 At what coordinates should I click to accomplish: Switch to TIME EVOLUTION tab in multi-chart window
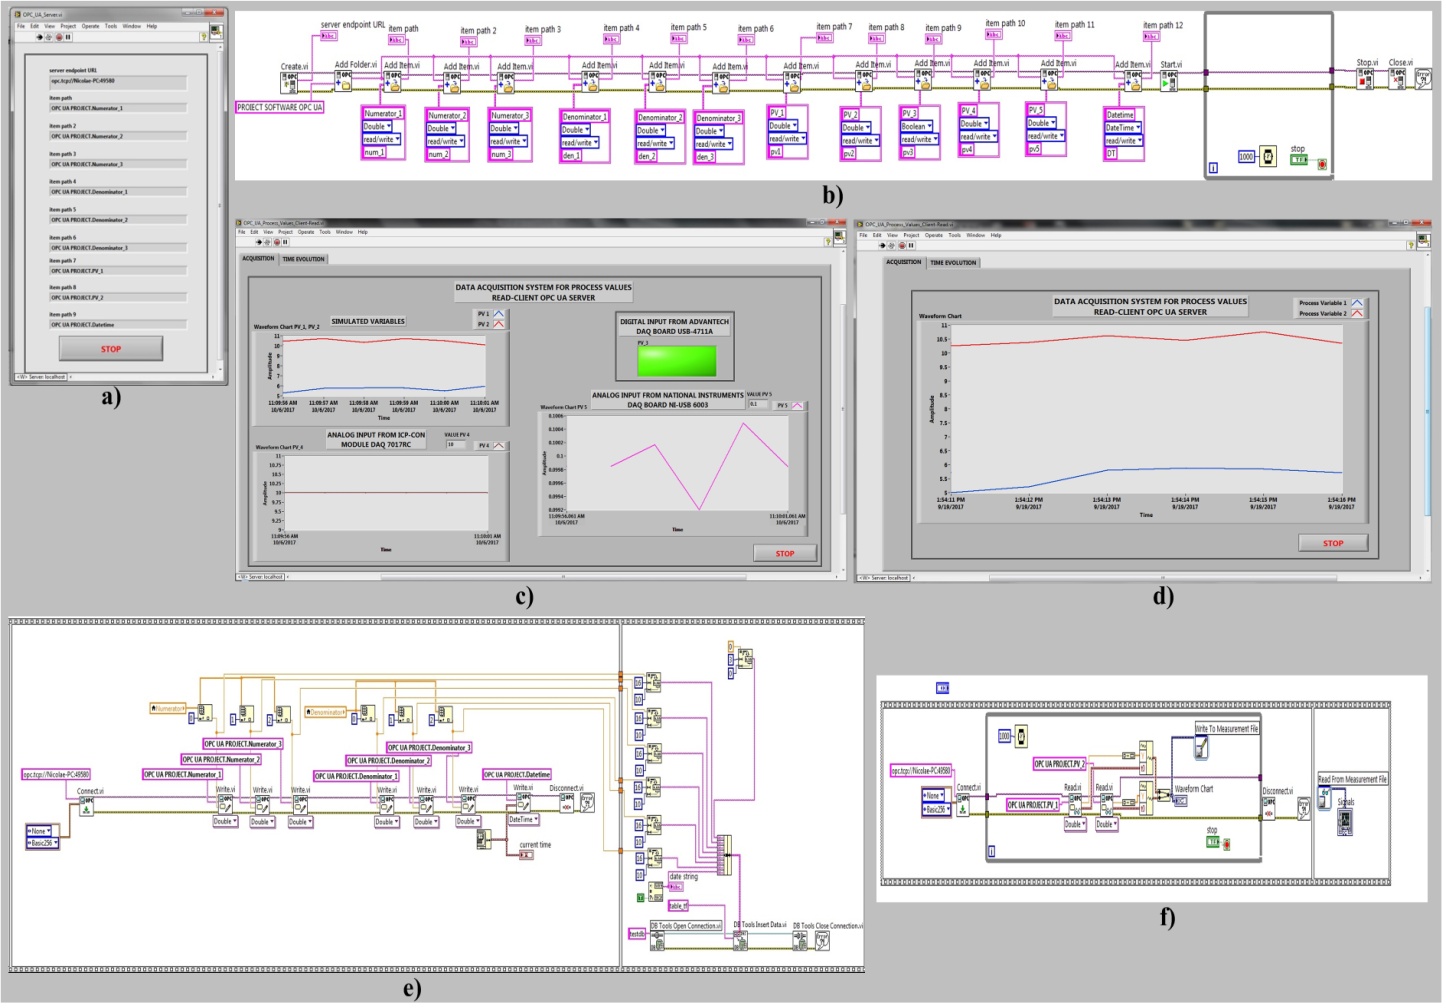coord(303,259)
